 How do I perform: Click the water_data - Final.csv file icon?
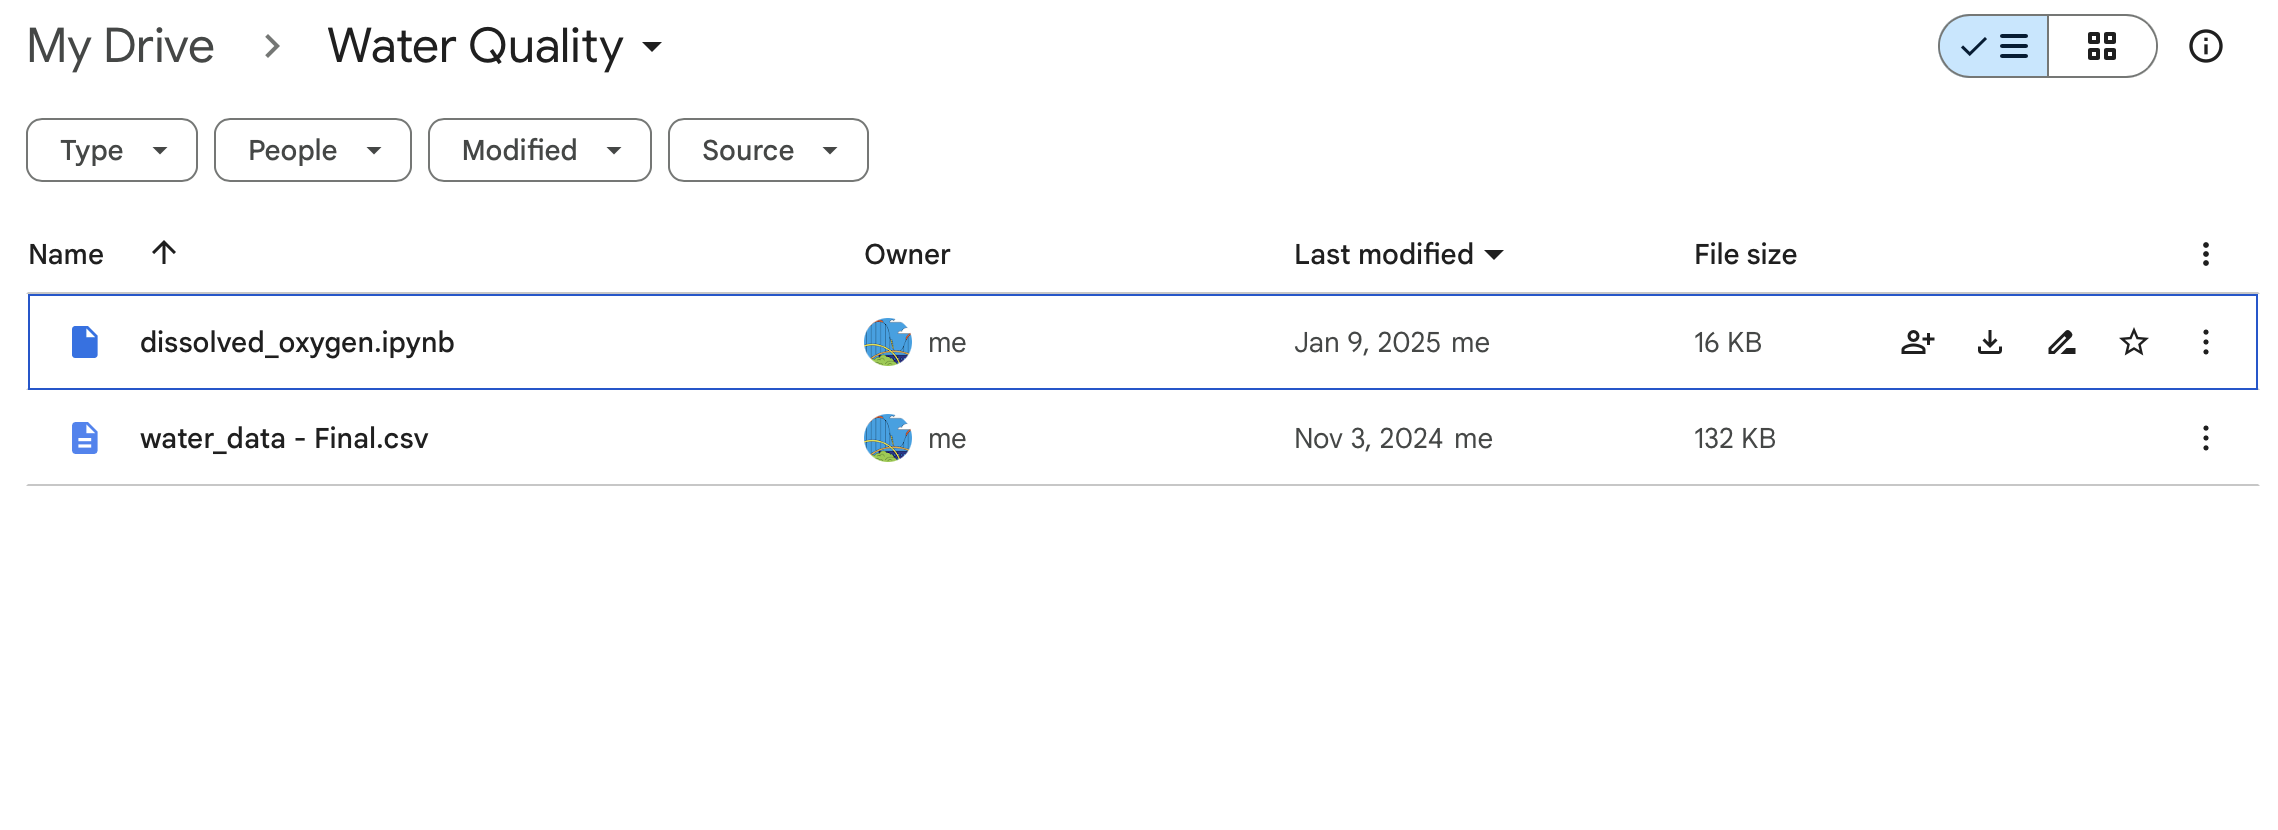(85, 438)
